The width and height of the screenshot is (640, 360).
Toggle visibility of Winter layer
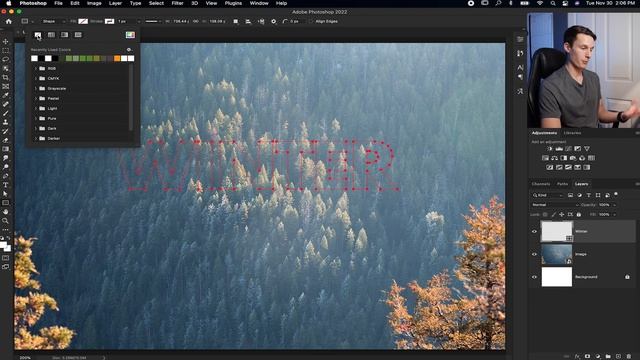click(534, 231)
